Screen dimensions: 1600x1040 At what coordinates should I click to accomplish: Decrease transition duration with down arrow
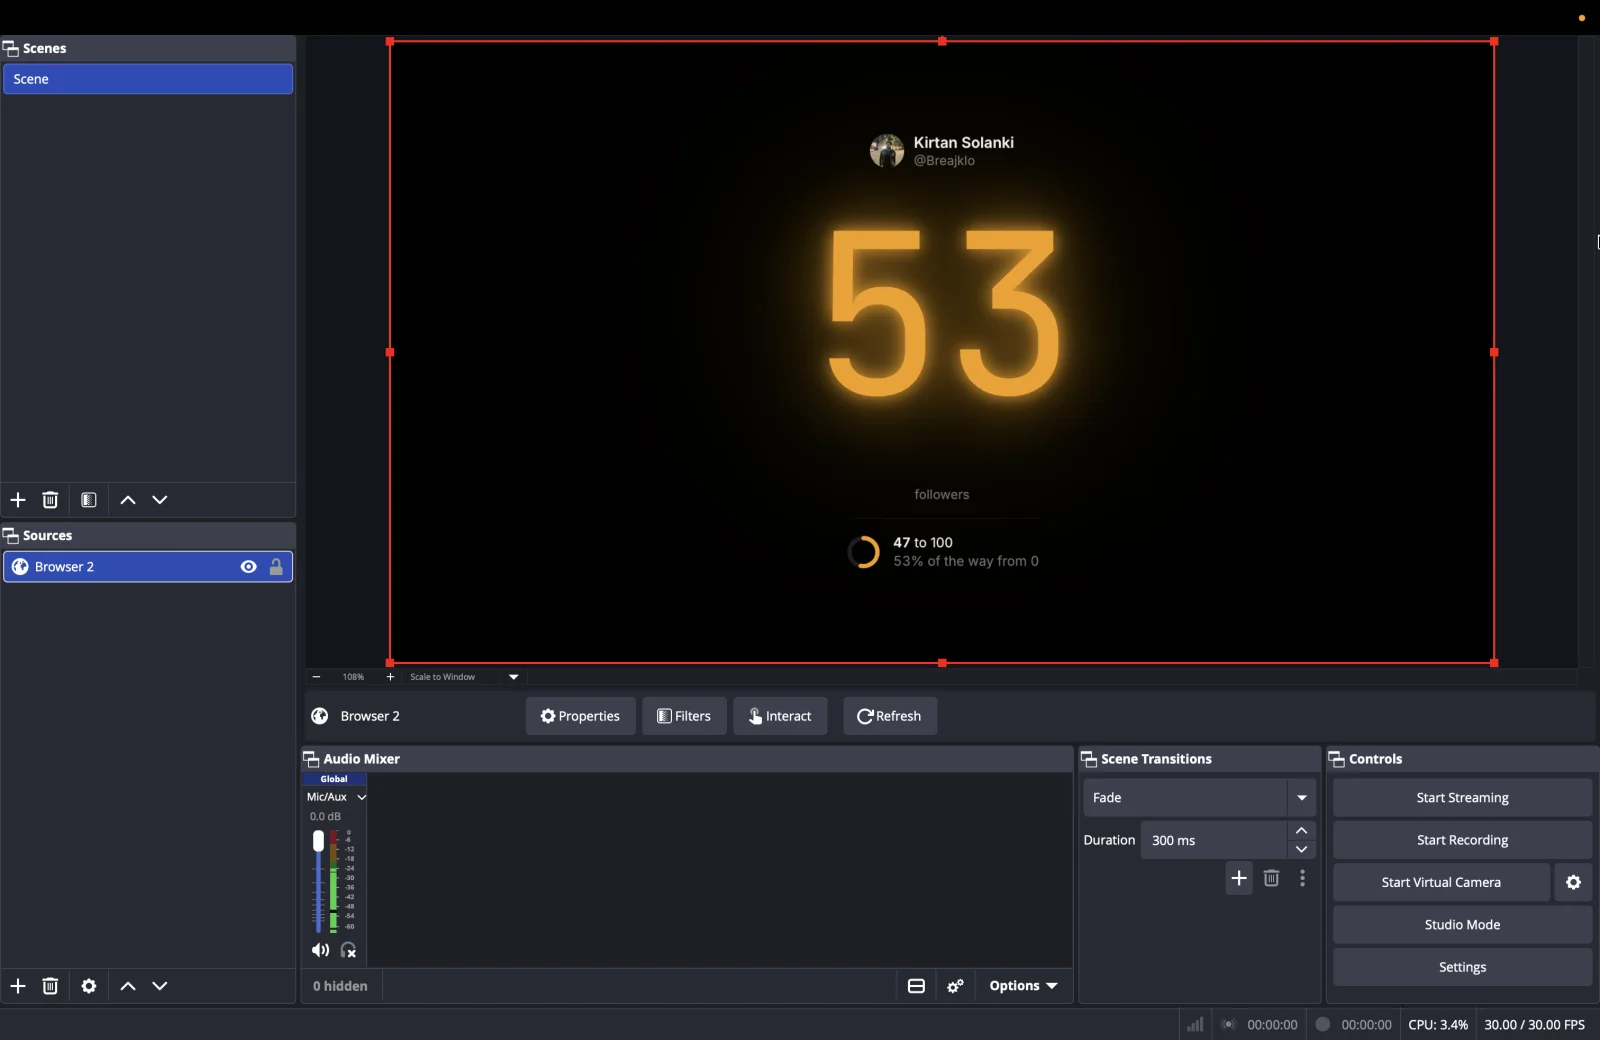[x=1301, y=849]
